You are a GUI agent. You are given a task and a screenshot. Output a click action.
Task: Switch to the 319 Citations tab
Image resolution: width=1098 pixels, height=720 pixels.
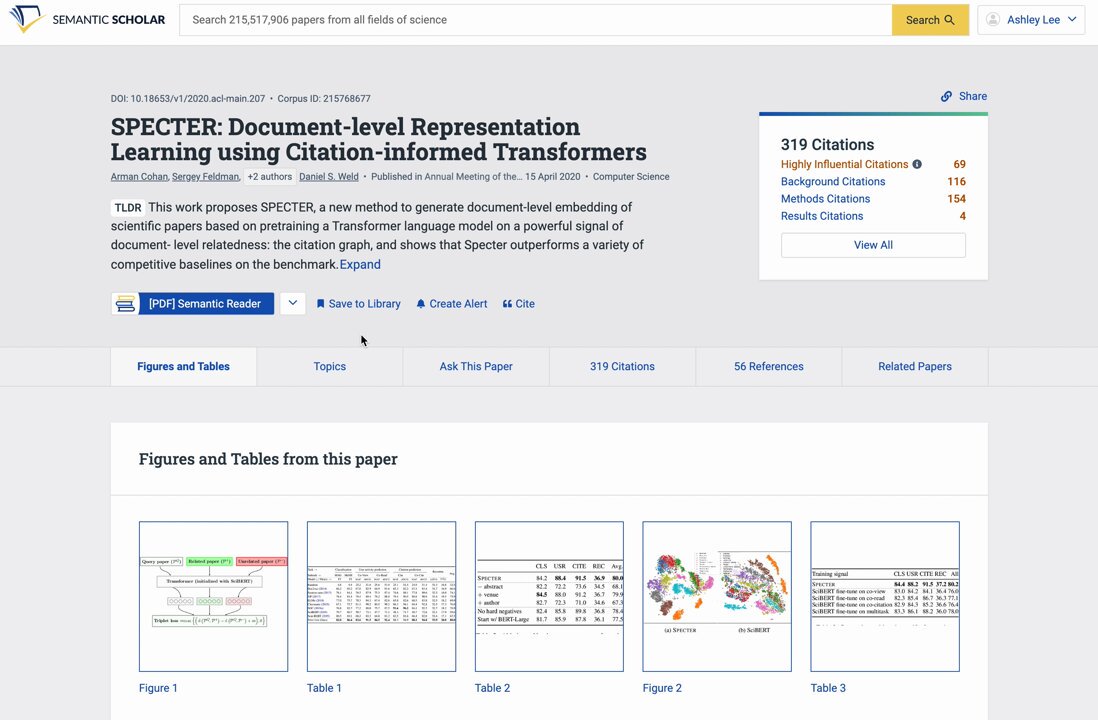(x=623, y=366)
